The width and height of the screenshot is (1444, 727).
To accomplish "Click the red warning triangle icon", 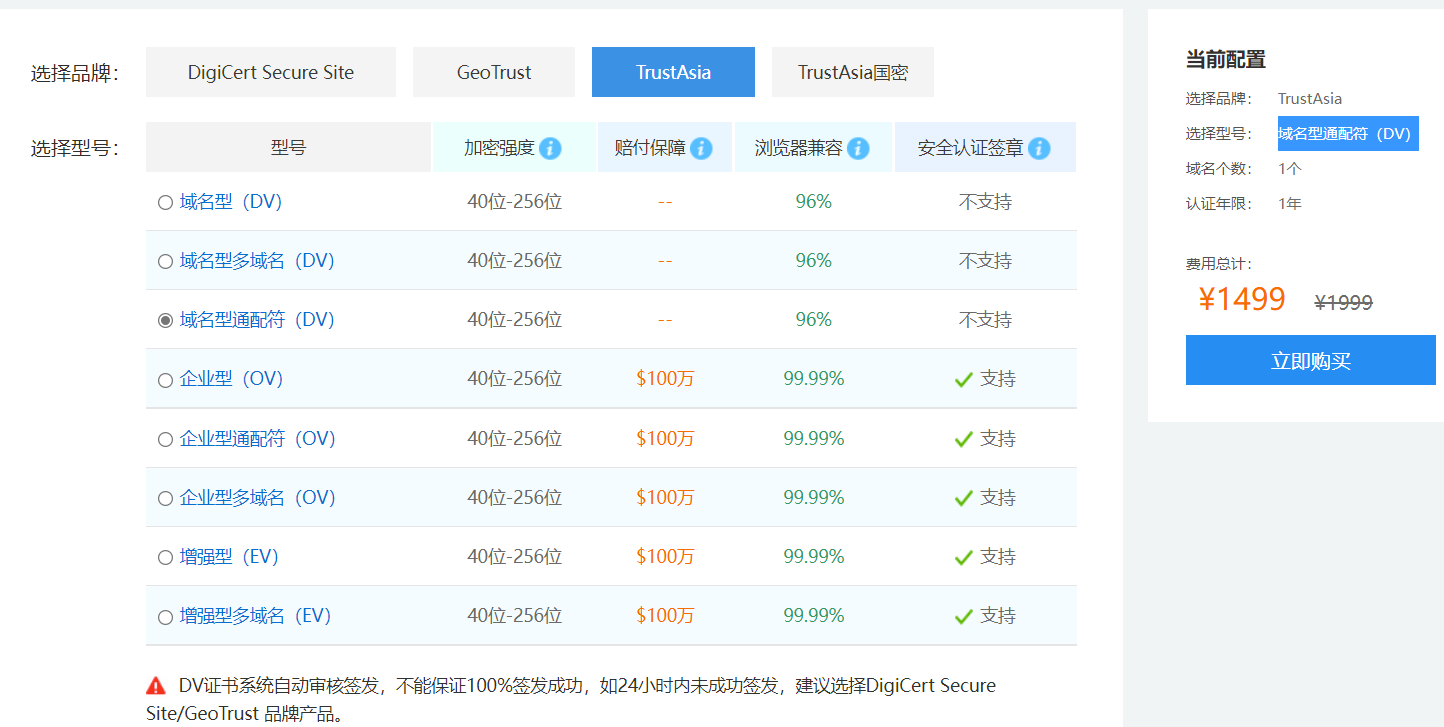I will (x=156, y=686).
